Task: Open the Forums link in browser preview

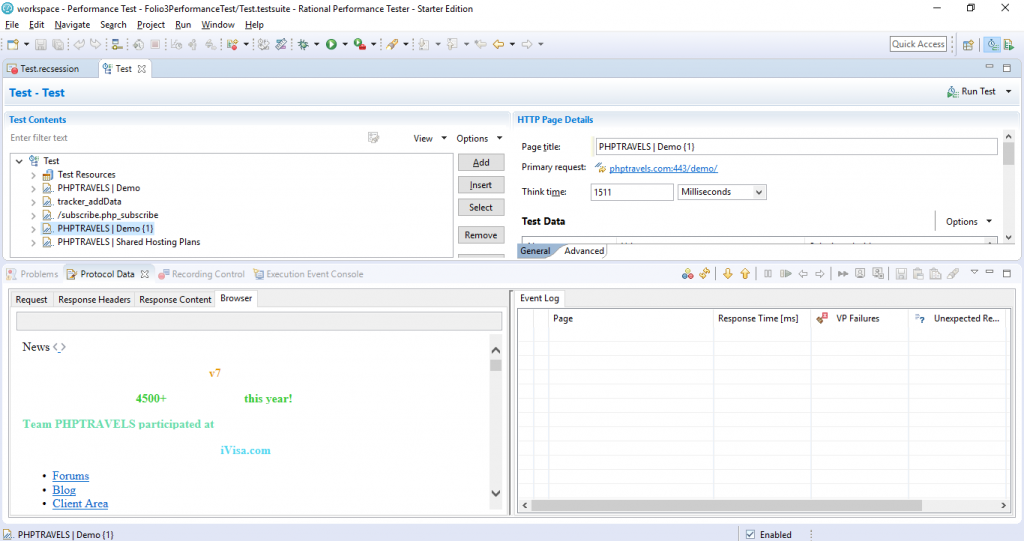Action: click(x=71, y=476)
